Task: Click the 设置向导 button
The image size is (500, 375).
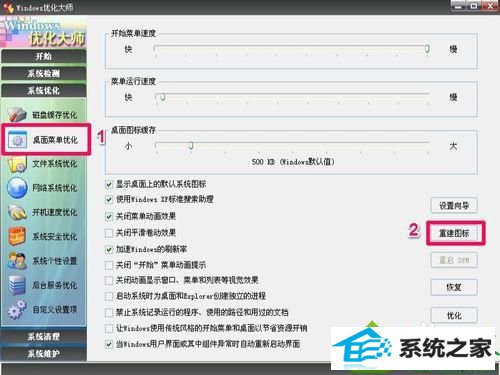Action: tap(454, 206)
